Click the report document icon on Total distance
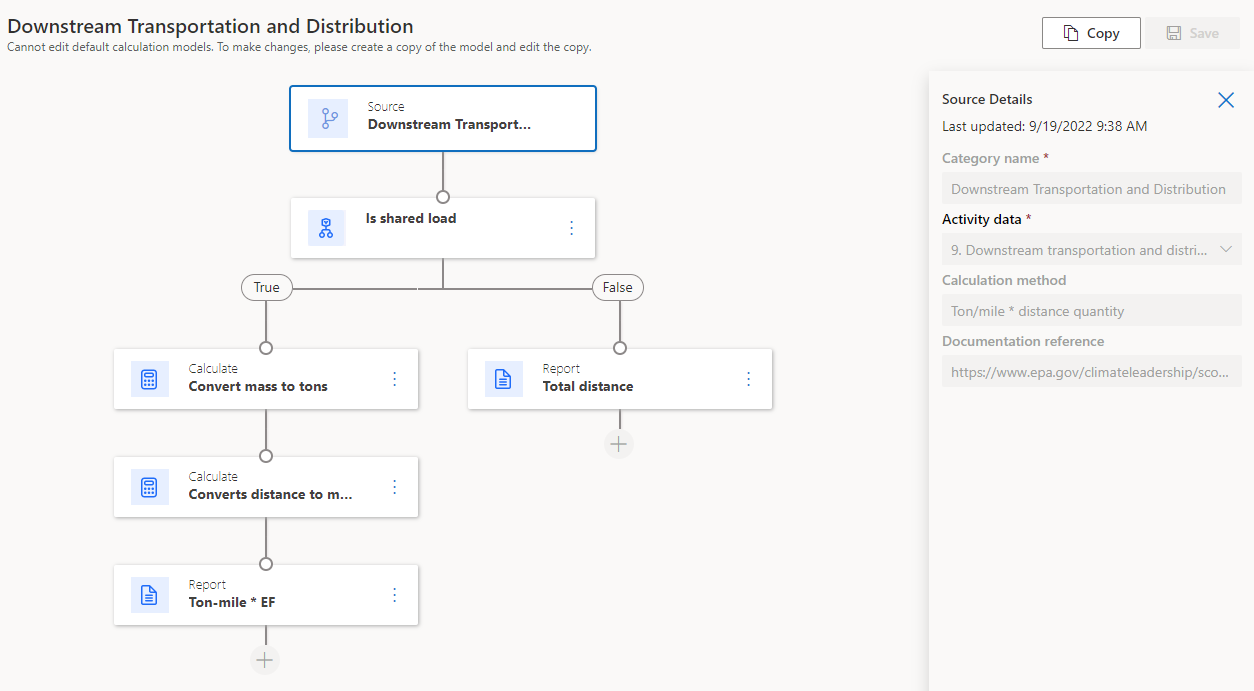This screenshot has width=1254, height=691. [x=503, y=379]
